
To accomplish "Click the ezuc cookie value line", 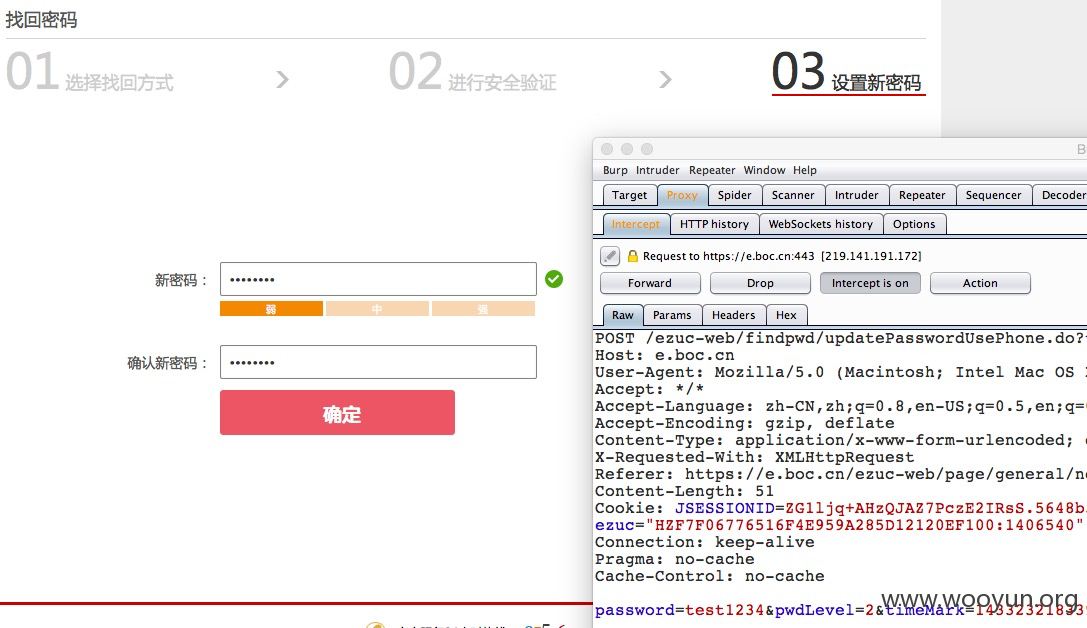I will [x=839, y=525].
